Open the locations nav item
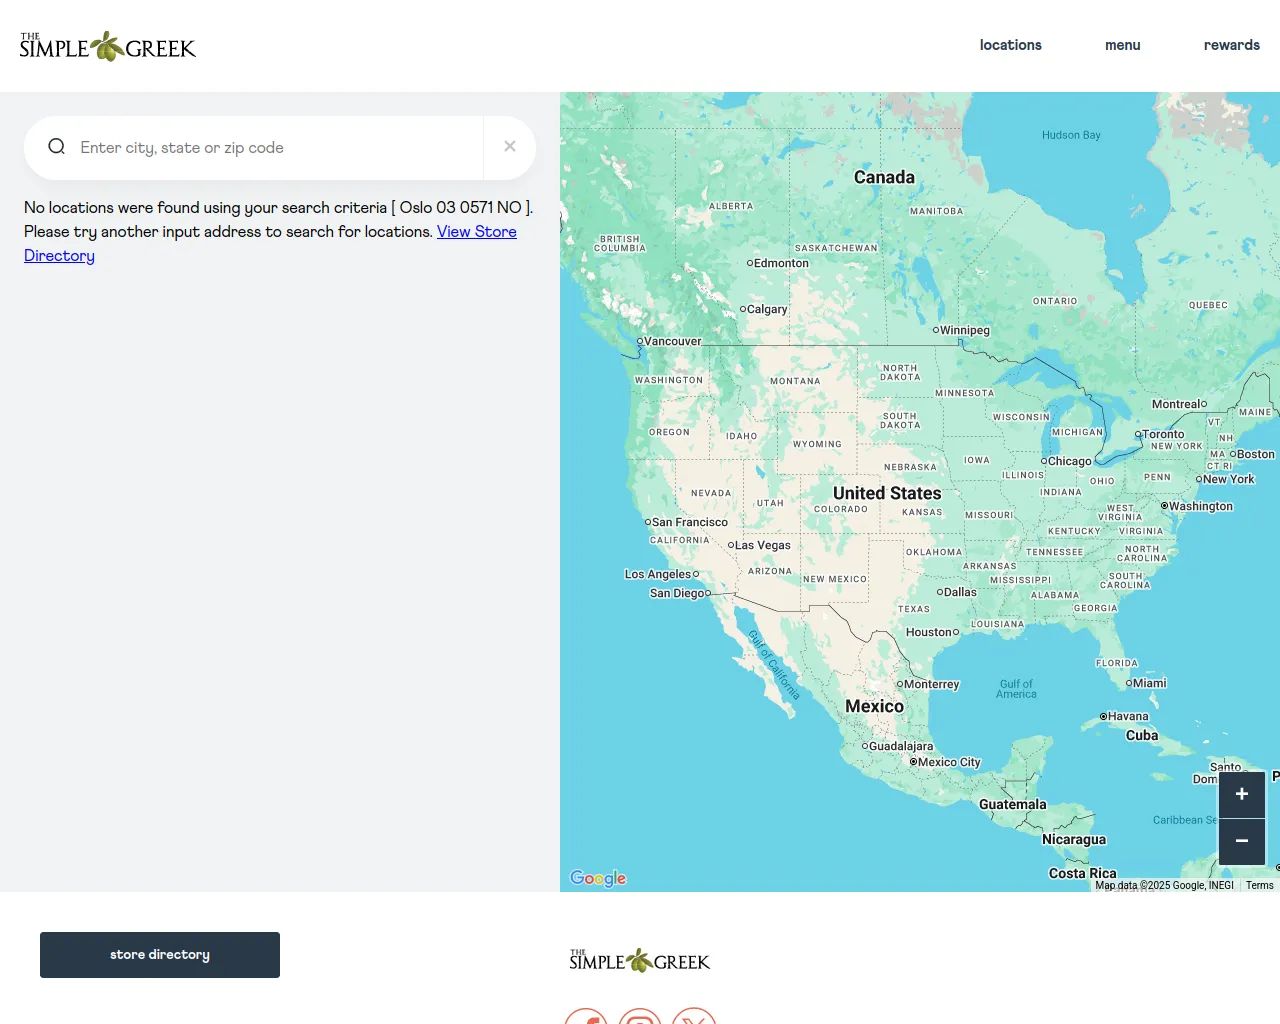Screen dimensions: 1280x1024 point(1010,45)
